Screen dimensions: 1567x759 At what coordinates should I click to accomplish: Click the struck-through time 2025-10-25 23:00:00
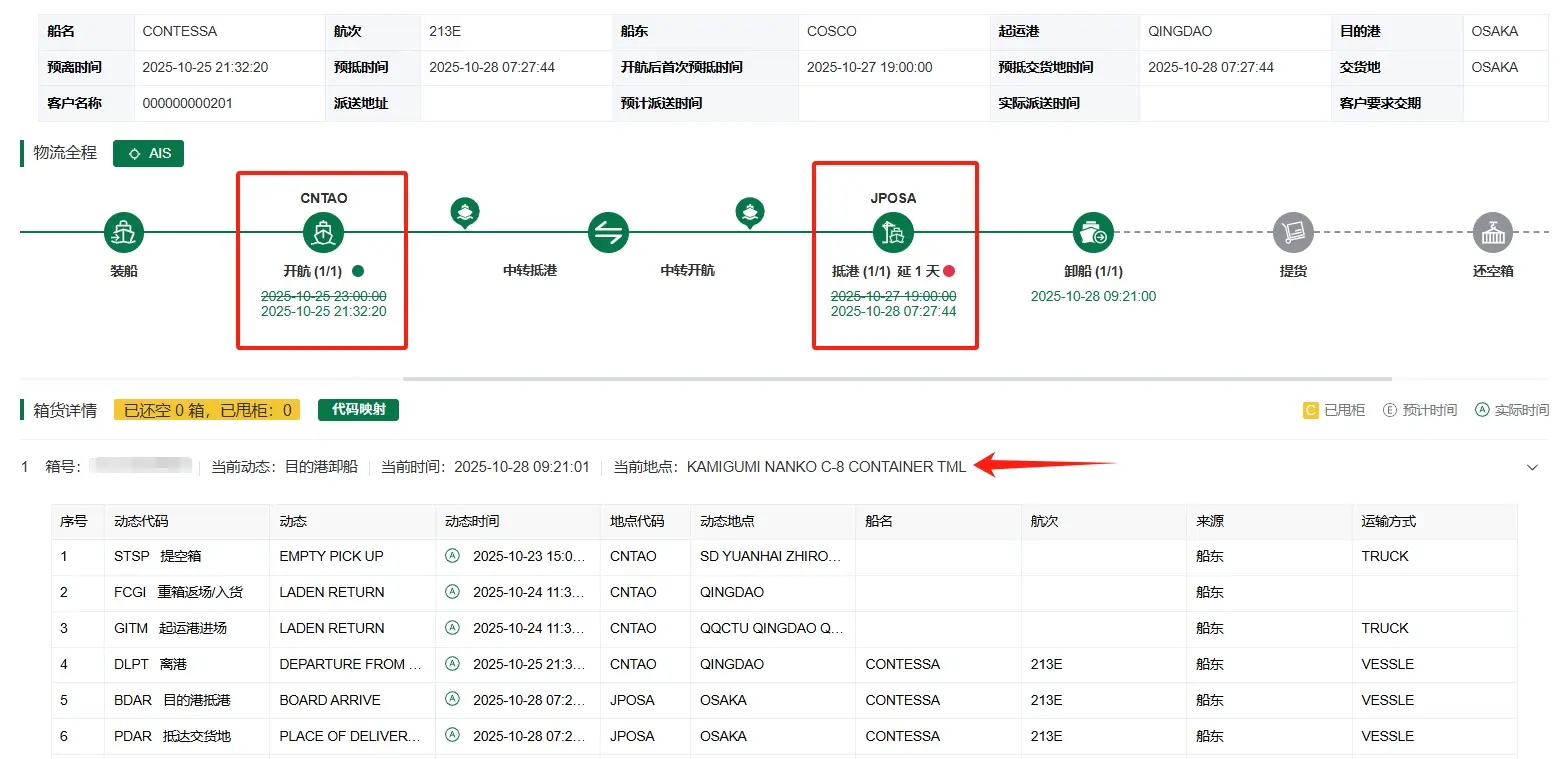(323, 296)
